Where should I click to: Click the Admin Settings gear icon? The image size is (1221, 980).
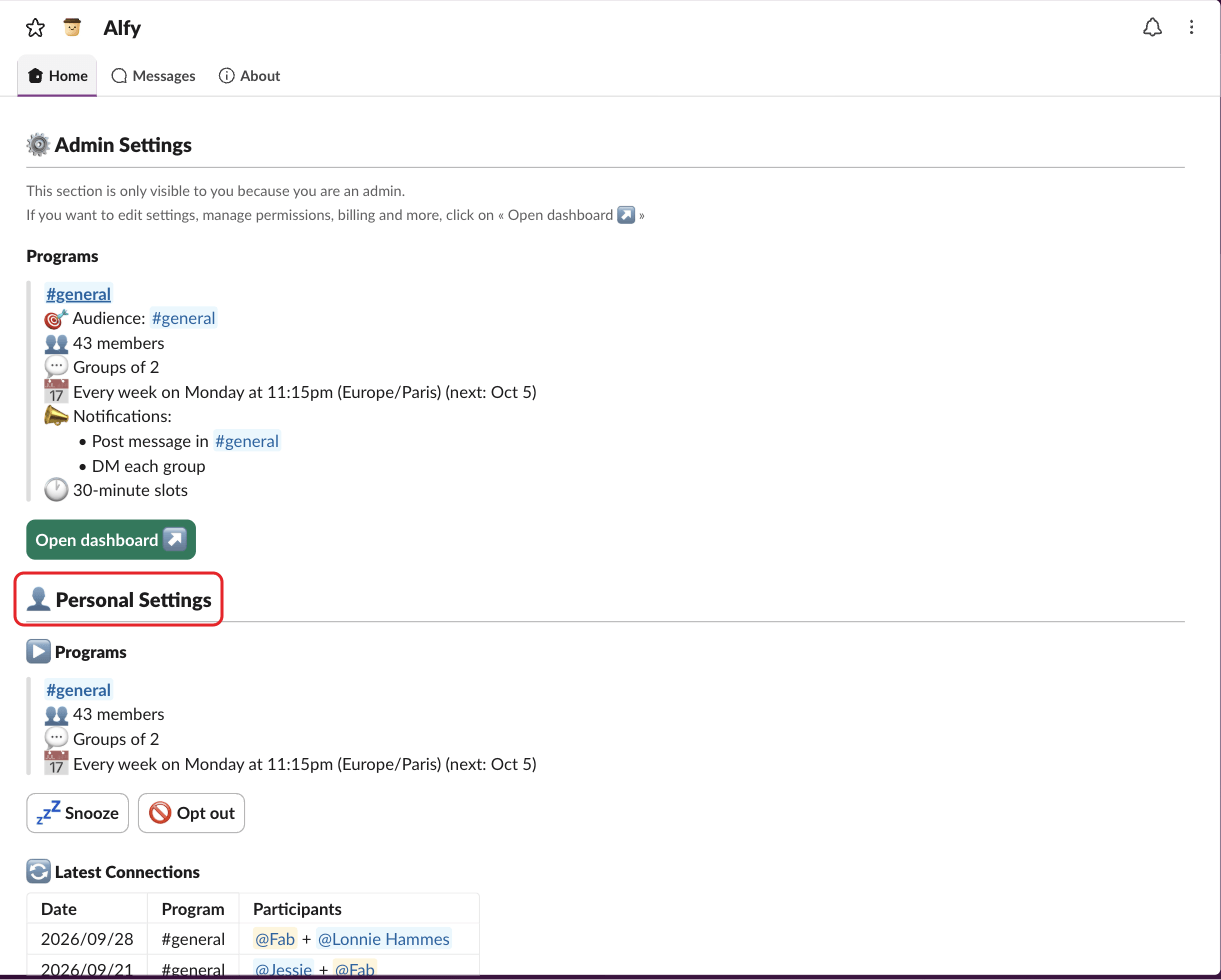click(38, 145)
